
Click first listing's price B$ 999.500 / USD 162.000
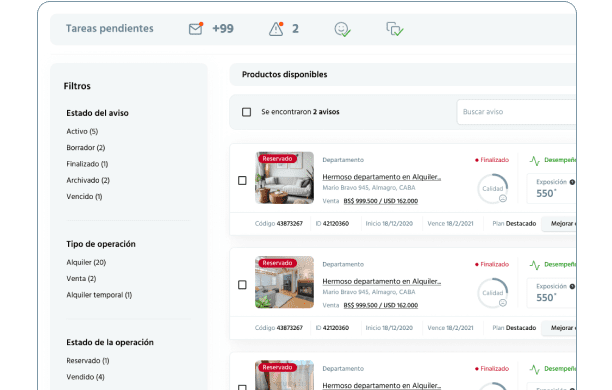pos(381,201)
